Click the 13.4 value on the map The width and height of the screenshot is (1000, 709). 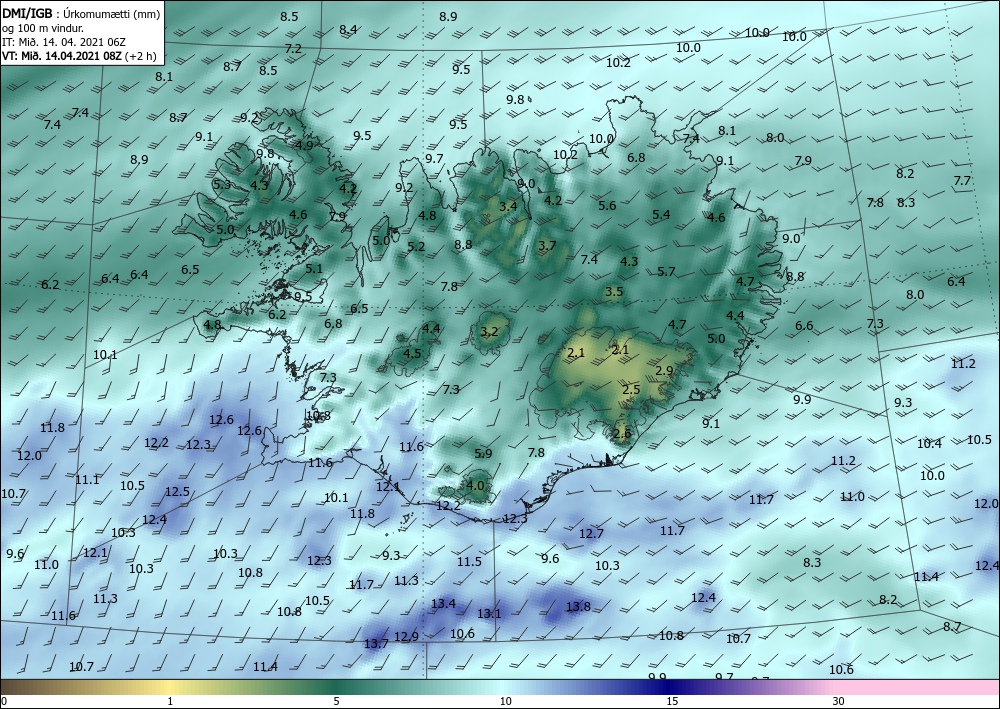(443, 603)
